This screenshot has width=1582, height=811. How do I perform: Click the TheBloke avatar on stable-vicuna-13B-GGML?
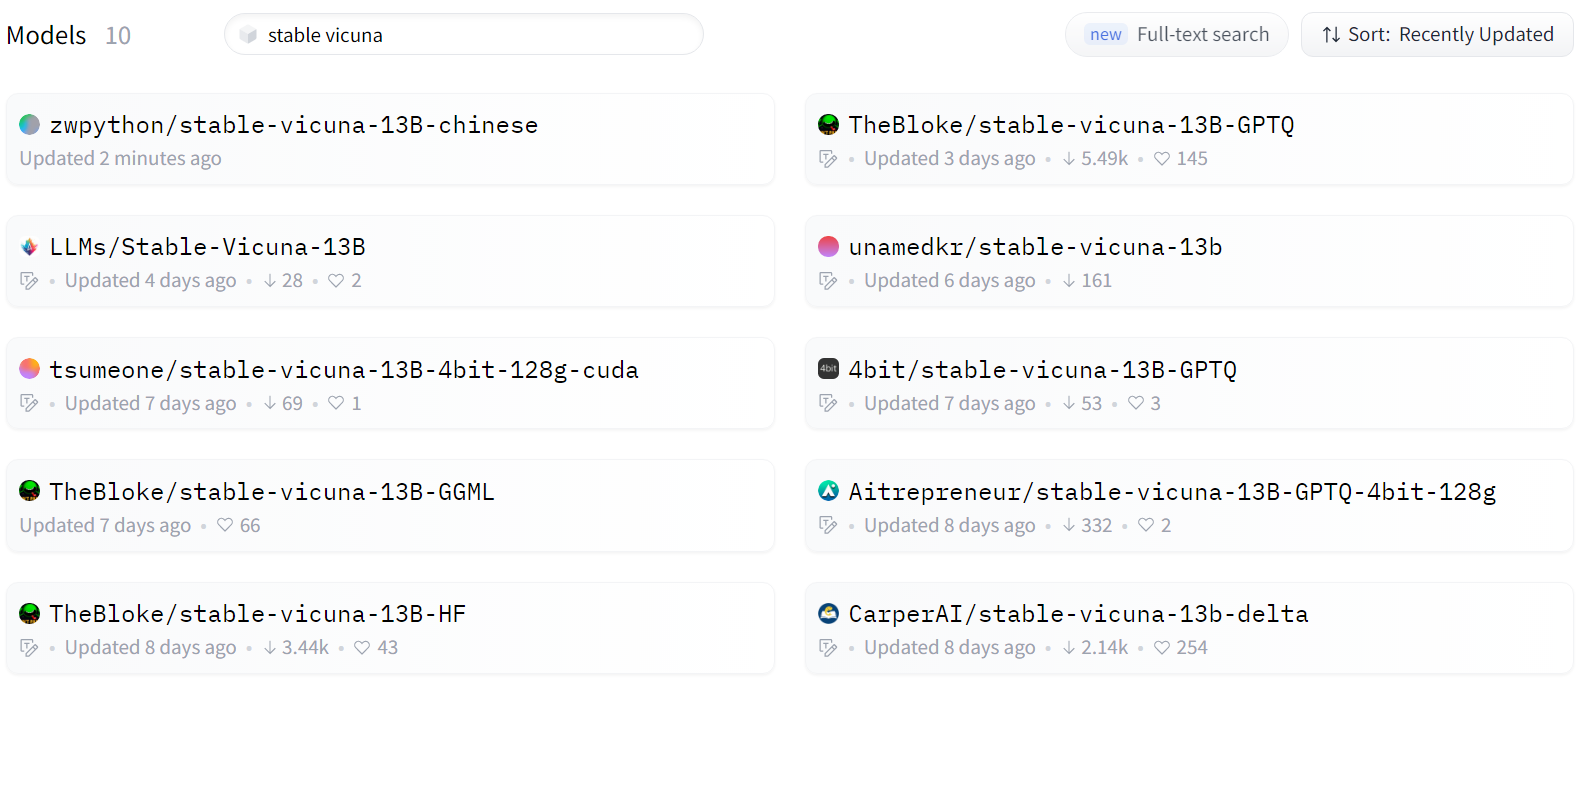tap(30, 491)
